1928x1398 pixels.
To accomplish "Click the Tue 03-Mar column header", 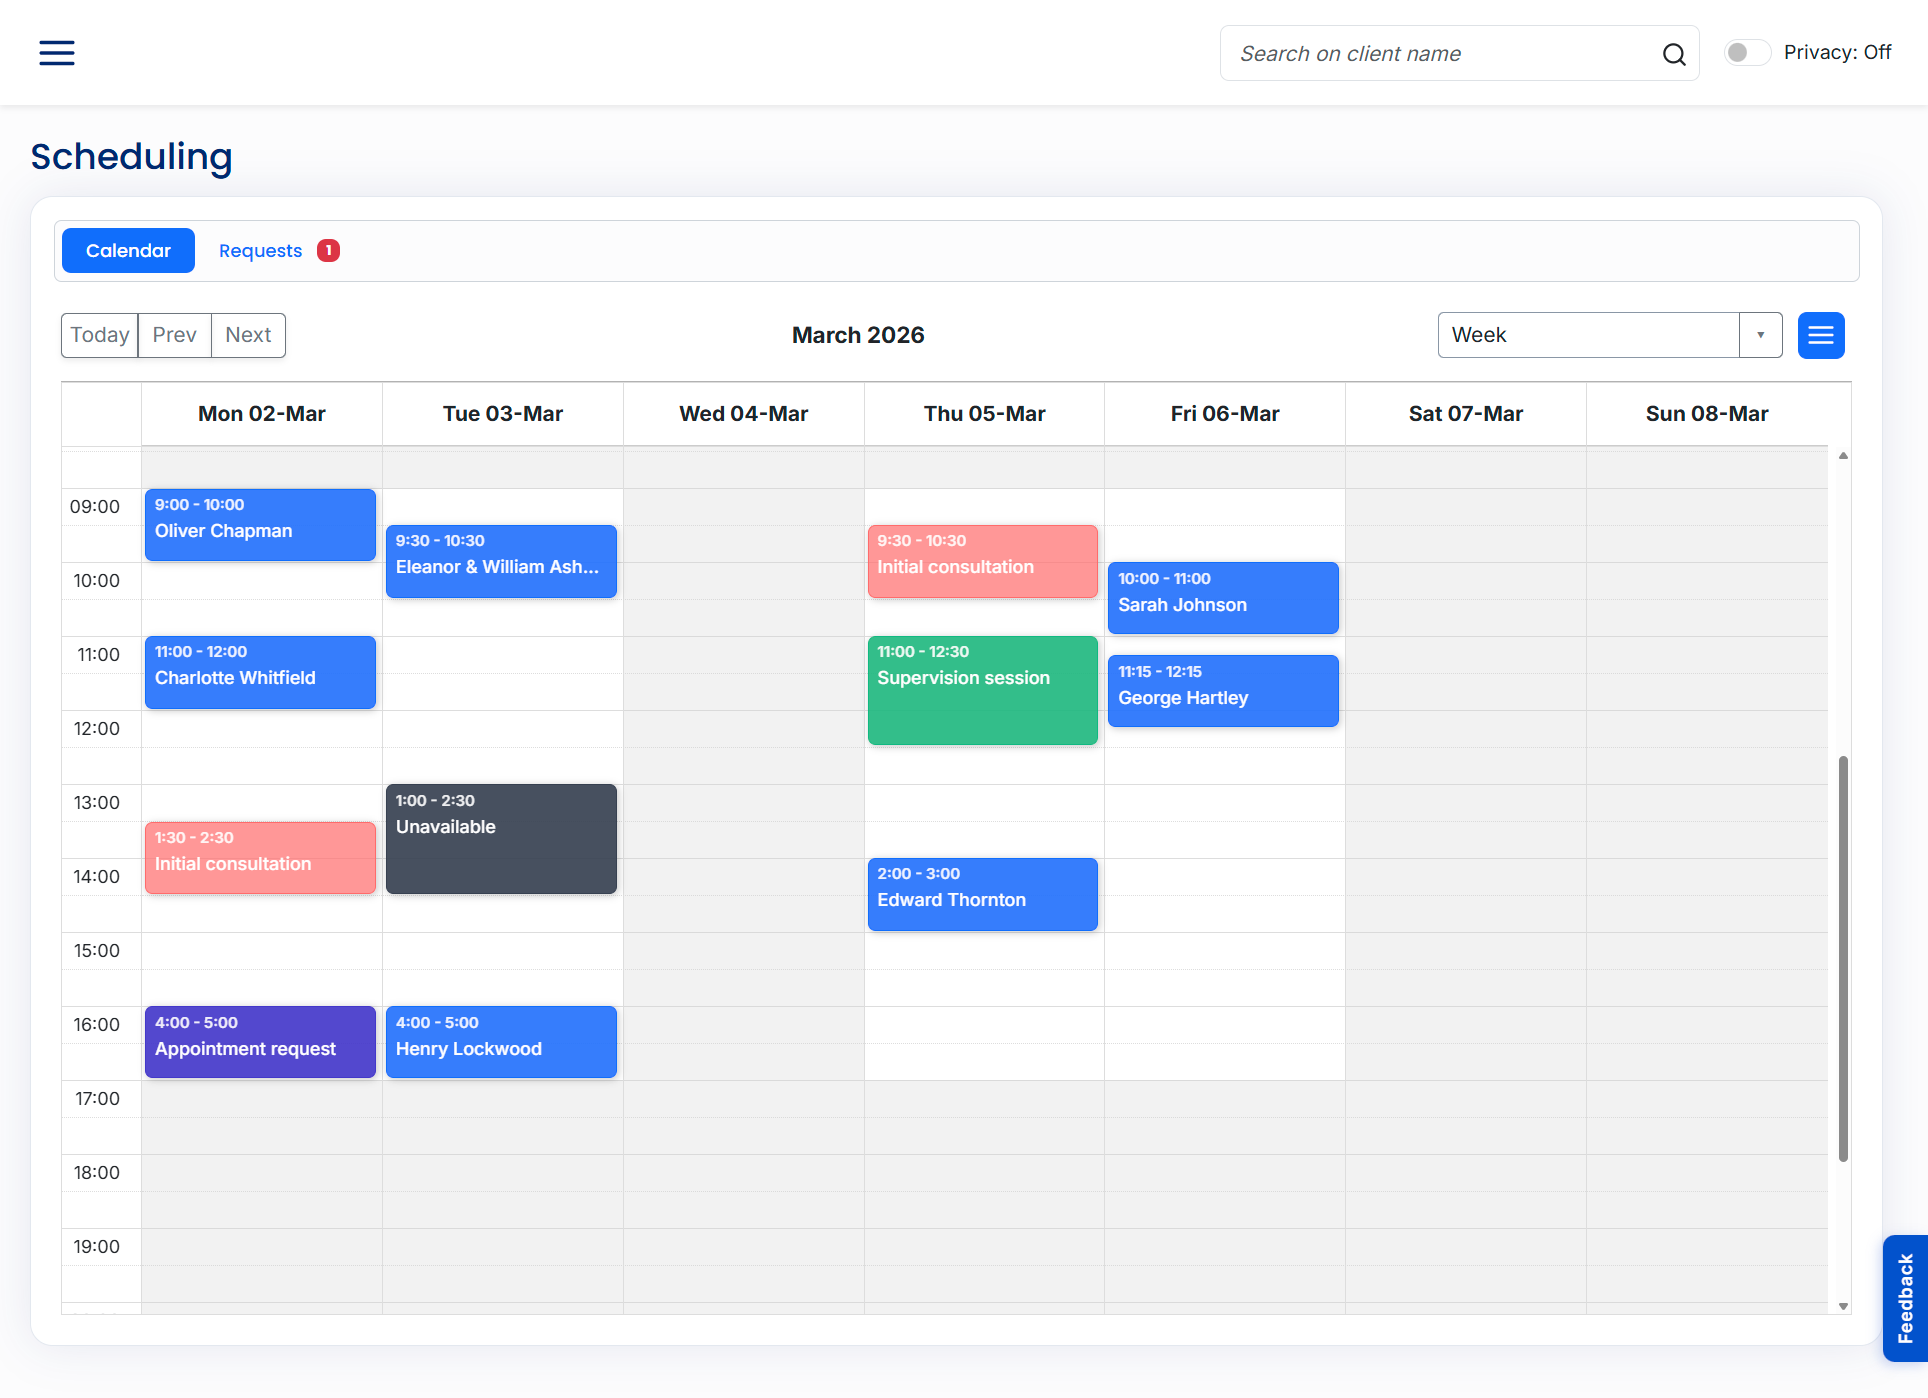I will click(x=503, y=414).
